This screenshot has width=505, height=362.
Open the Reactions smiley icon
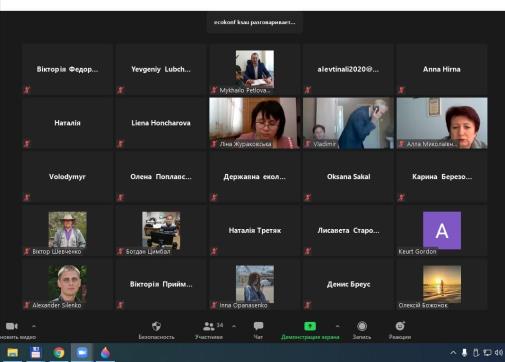coord(400,326)
